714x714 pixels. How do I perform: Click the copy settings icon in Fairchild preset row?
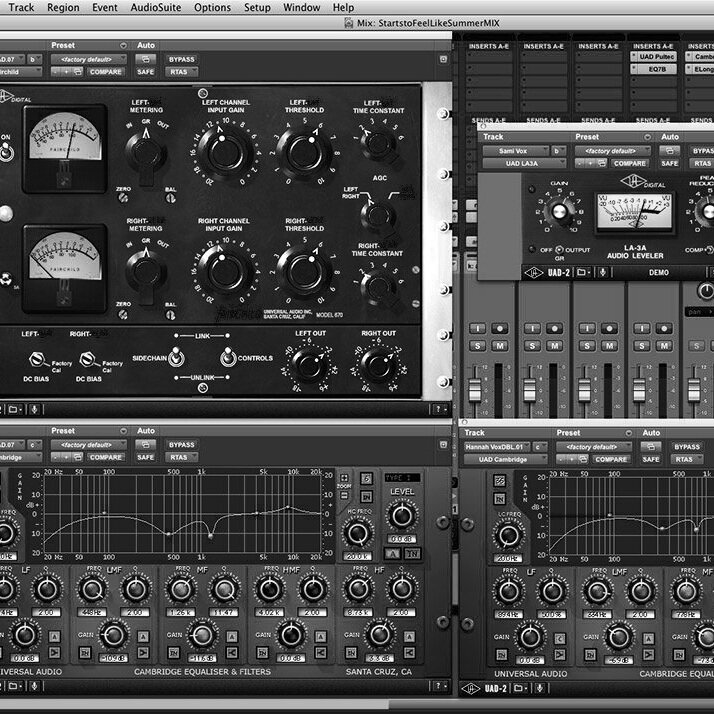point(78,72)
